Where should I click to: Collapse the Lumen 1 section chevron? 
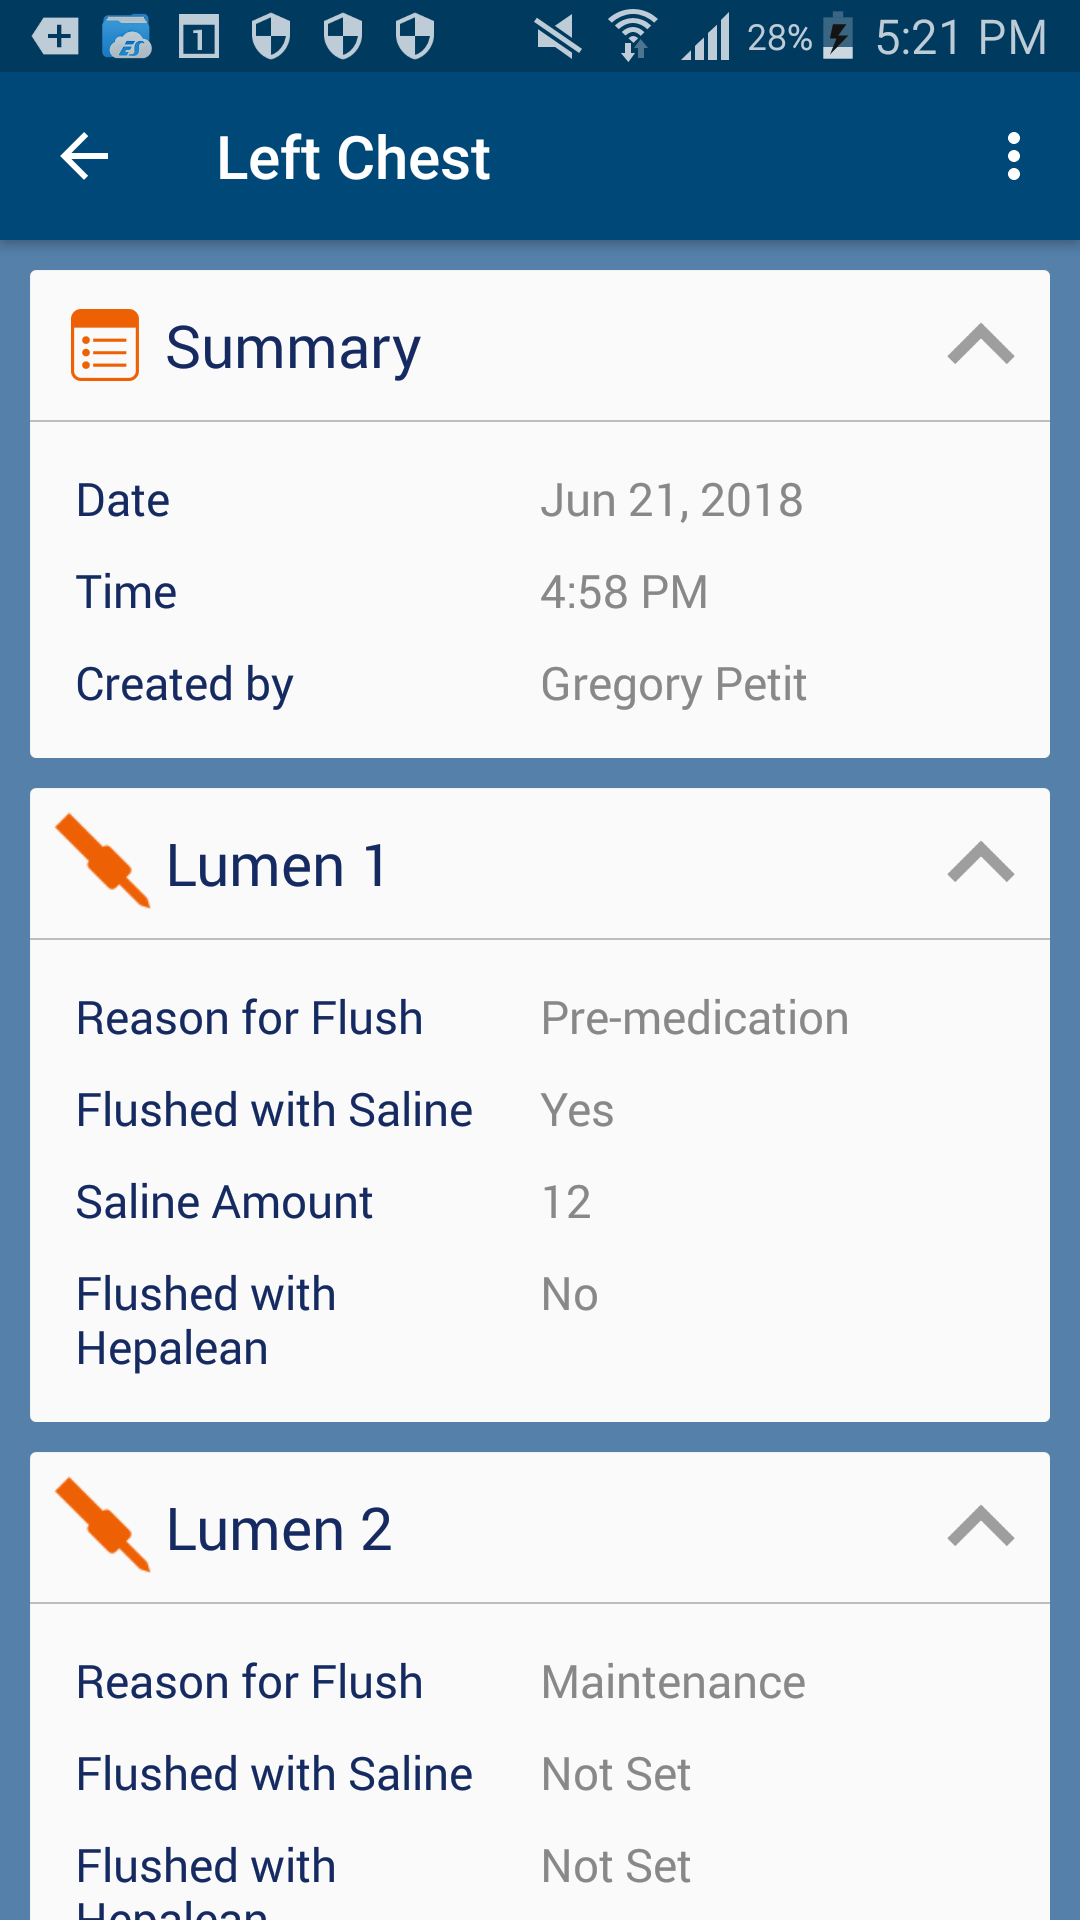point(981,863)
